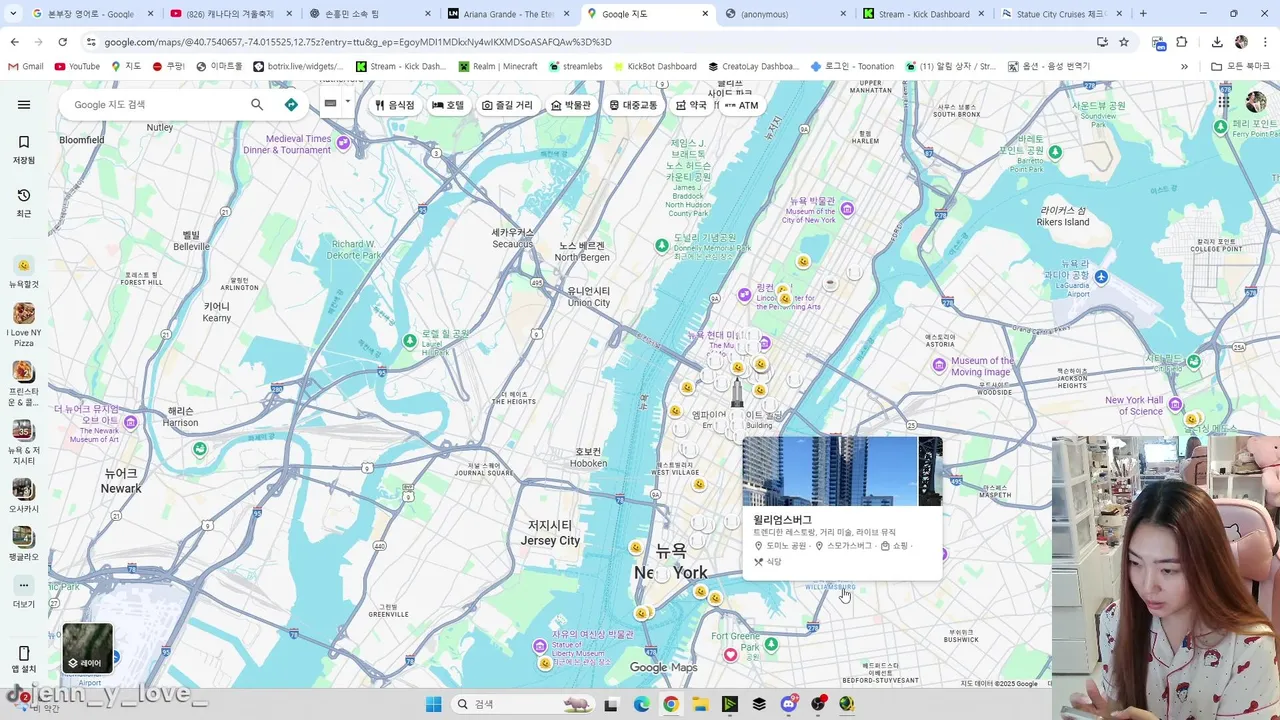Filter by 즐길 거리 things to do chip
The height and width of the screenshot is (720, 1280).
pos(507,105)
